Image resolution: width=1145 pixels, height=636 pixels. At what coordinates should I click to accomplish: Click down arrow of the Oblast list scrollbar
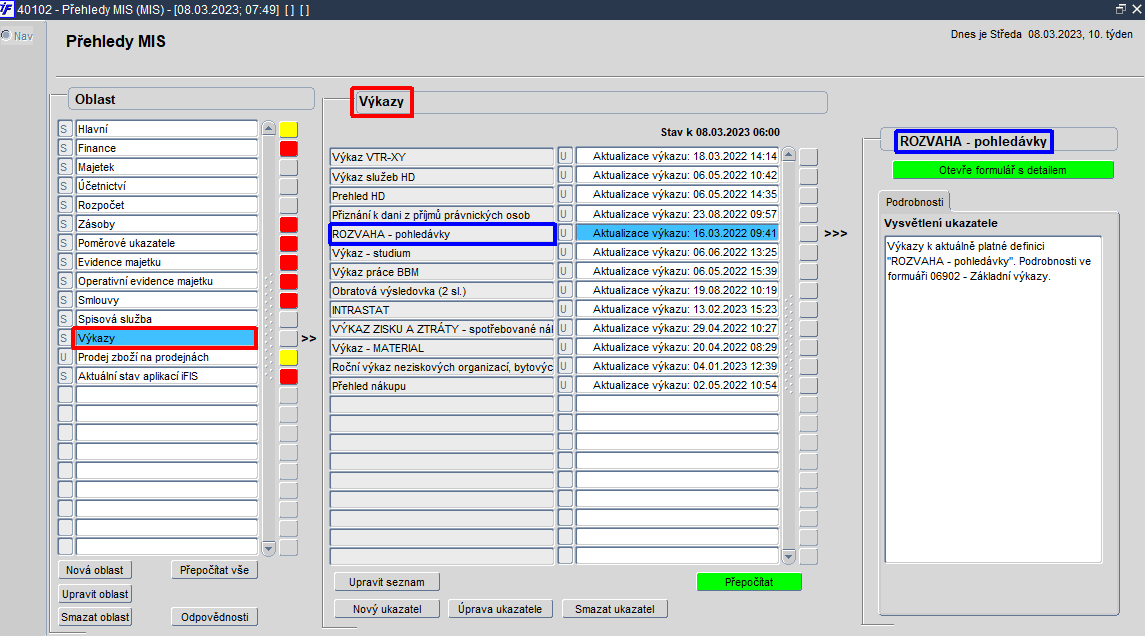click(x=268, y=548)
